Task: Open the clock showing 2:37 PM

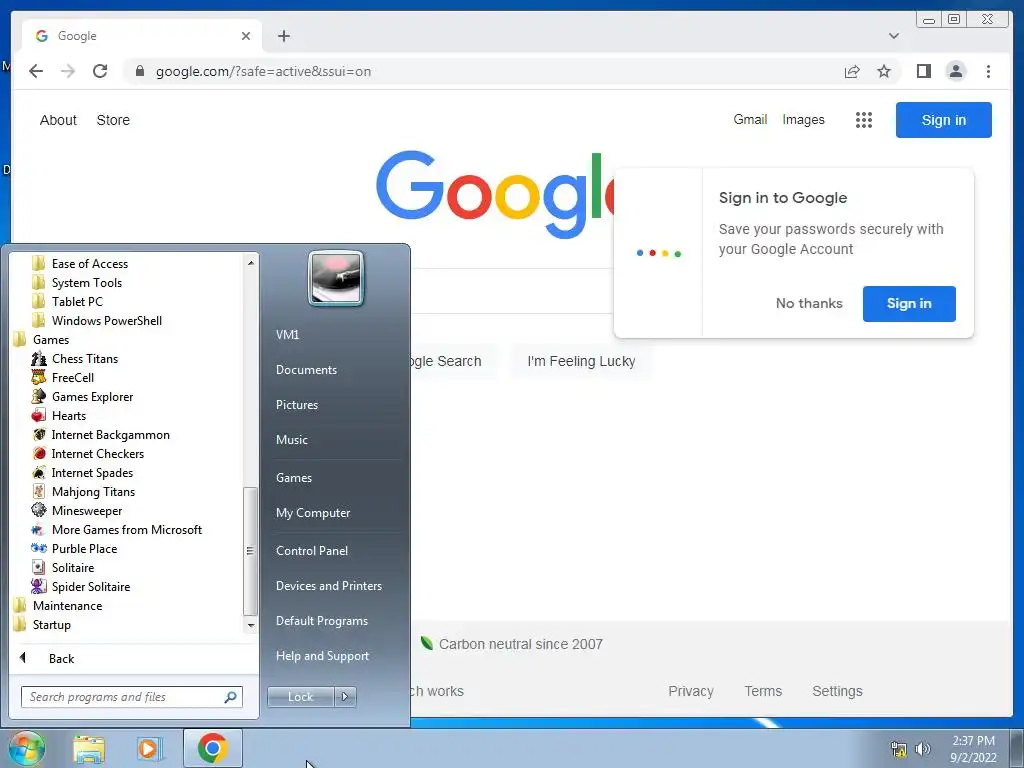Action: 973,749
